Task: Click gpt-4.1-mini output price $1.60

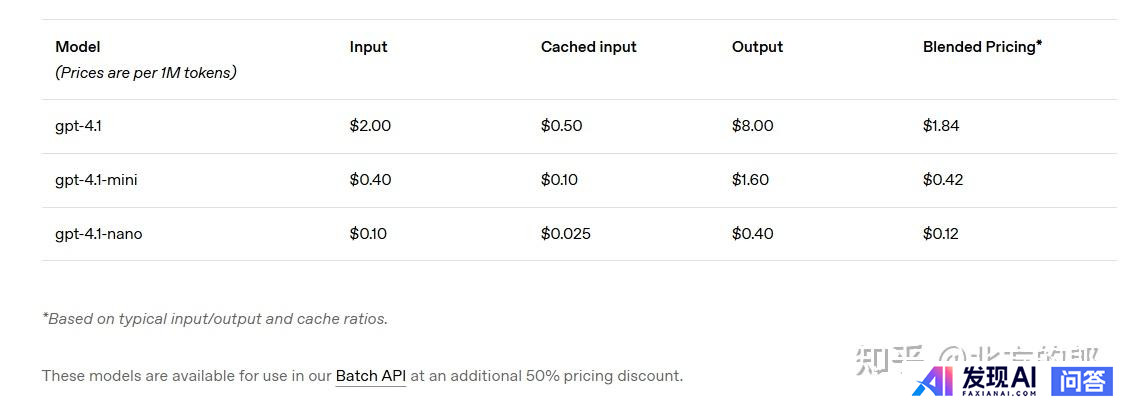Action: point(750,180)
